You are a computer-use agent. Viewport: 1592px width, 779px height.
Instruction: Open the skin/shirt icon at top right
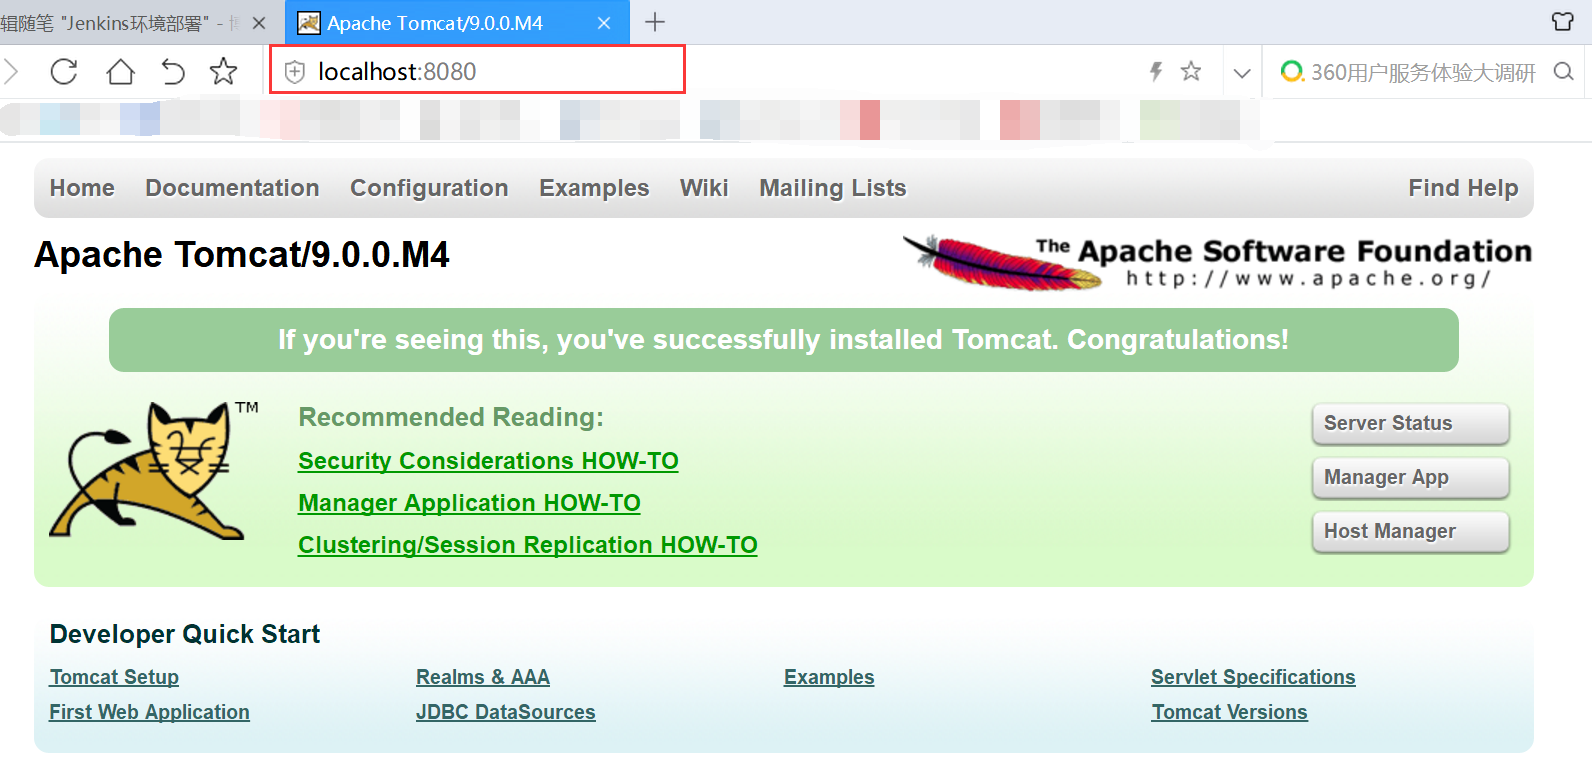(1563, 21)
